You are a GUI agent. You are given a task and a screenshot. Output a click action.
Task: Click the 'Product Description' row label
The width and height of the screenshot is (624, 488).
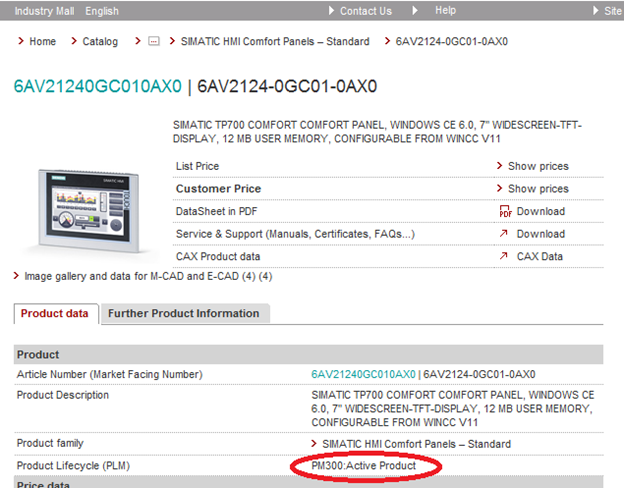click(x=62, y=395)
